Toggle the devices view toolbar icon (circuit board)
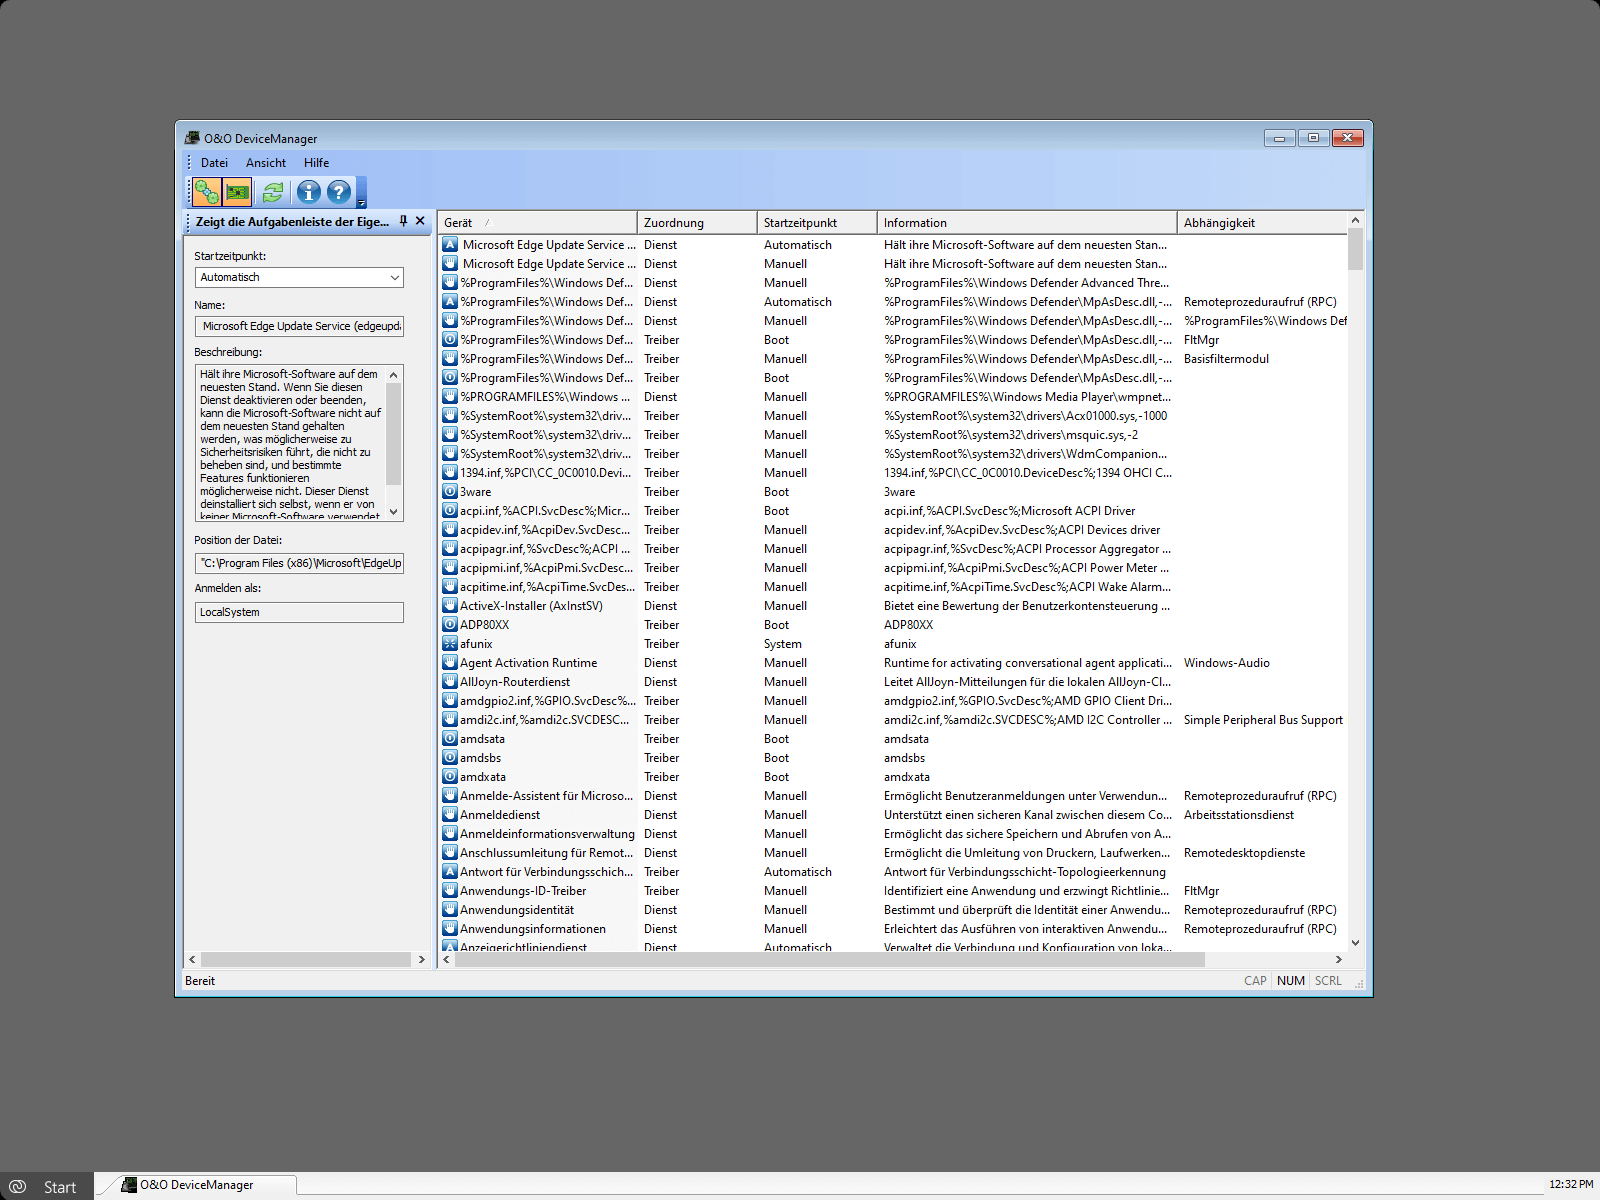The image size is (1600, 1200). [237, 192]
